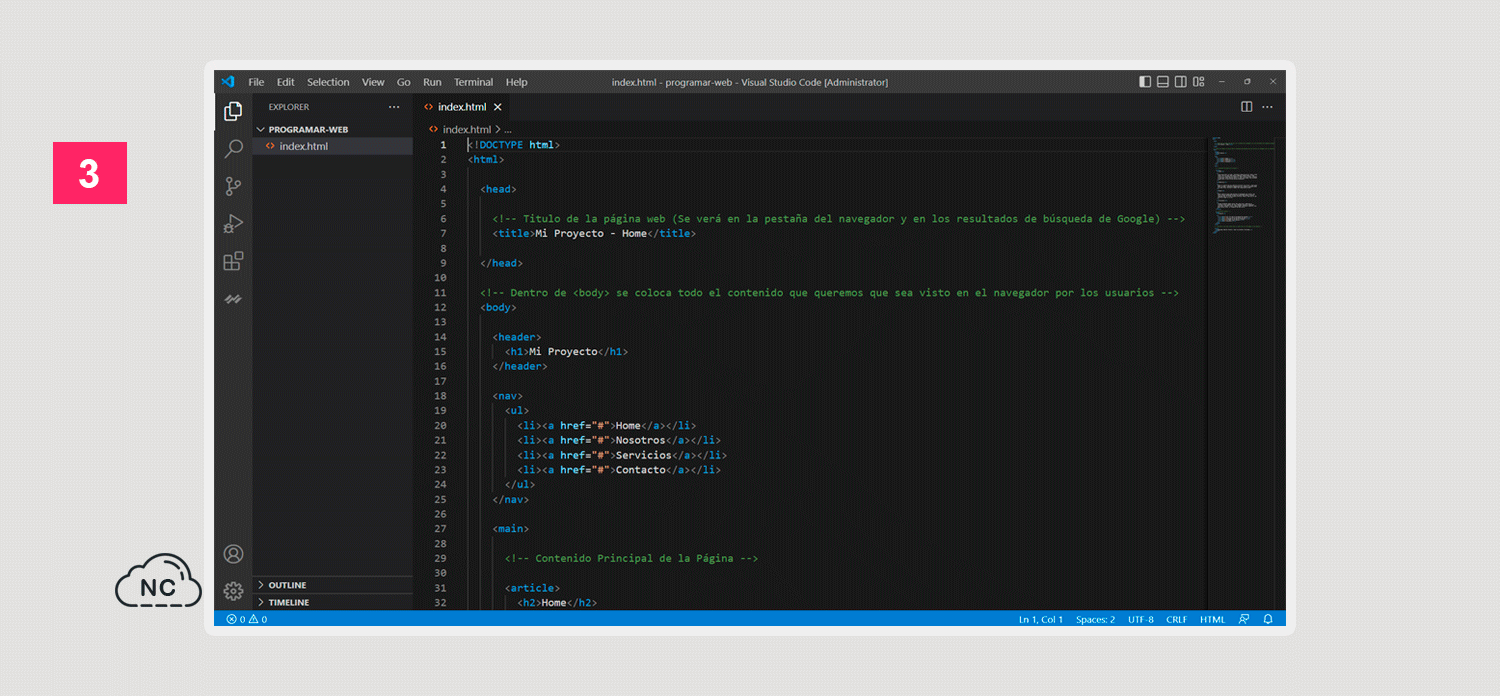This screenshot has width=1500, height=696.
Task: Change language mode via HTML indicator
Action: (x=1212, y=619)
